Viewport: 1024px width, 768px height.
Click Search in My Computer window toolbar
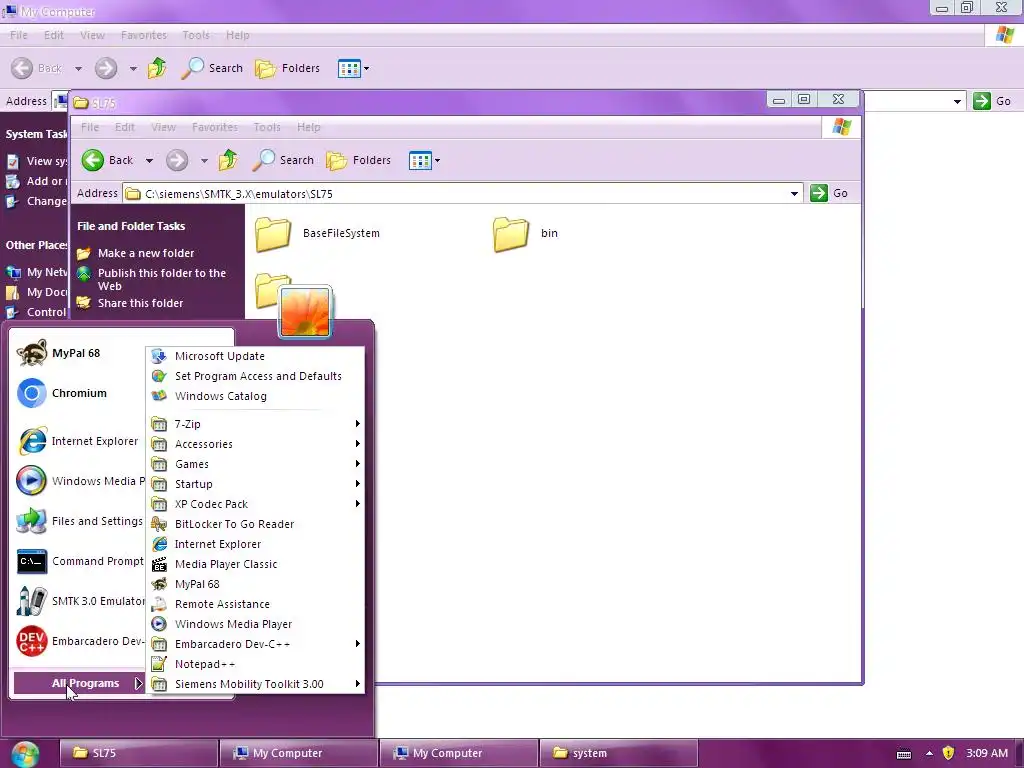(212, 68)
